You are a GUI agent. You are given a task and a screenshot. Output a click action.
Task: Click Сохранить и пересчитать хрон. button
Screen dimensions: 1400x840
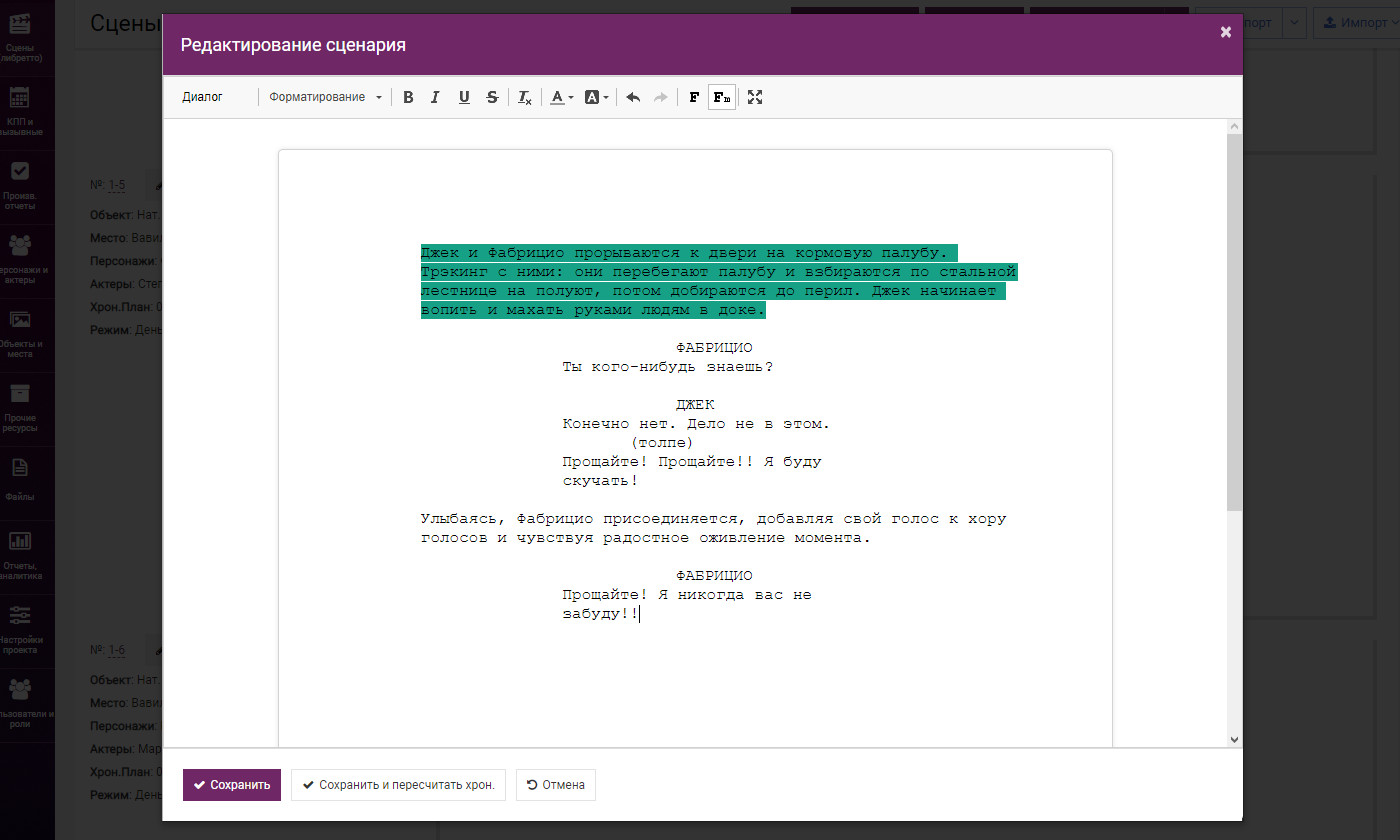pyautogui.click(x=399, y=785)
